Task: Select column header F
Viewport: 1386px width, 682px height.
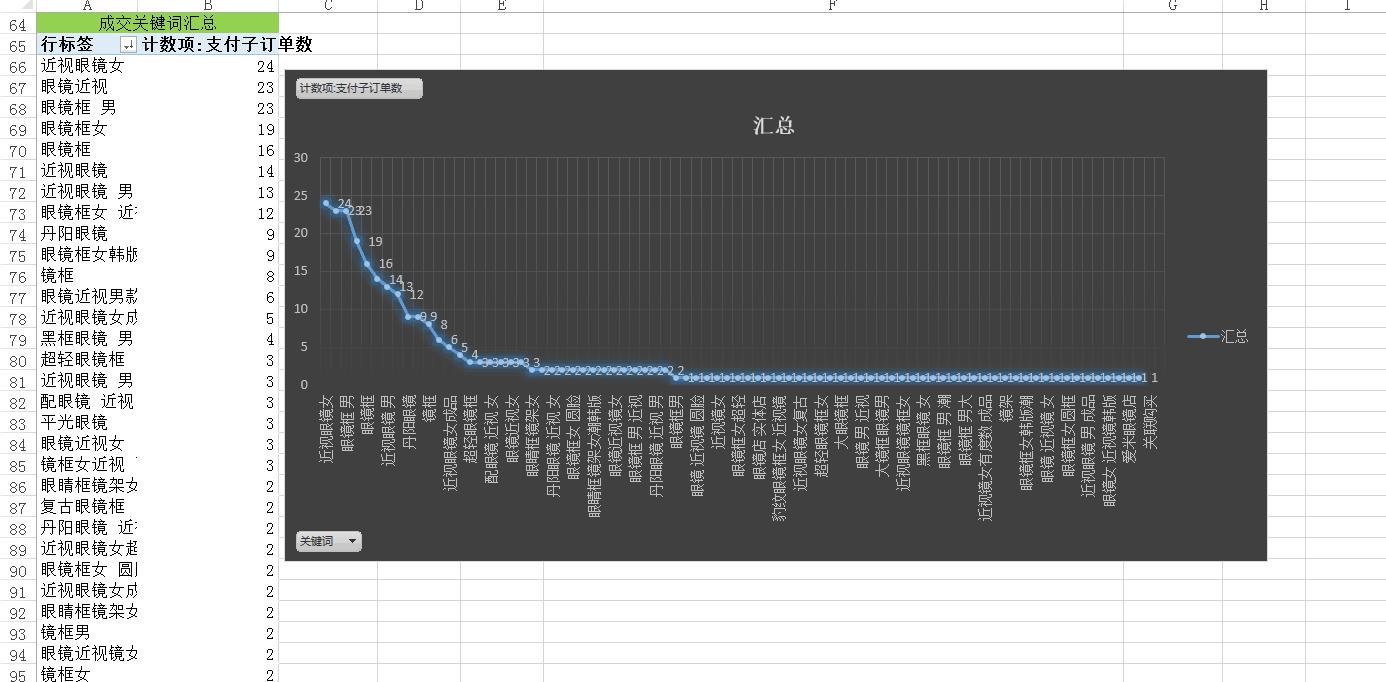Action: 833,6
